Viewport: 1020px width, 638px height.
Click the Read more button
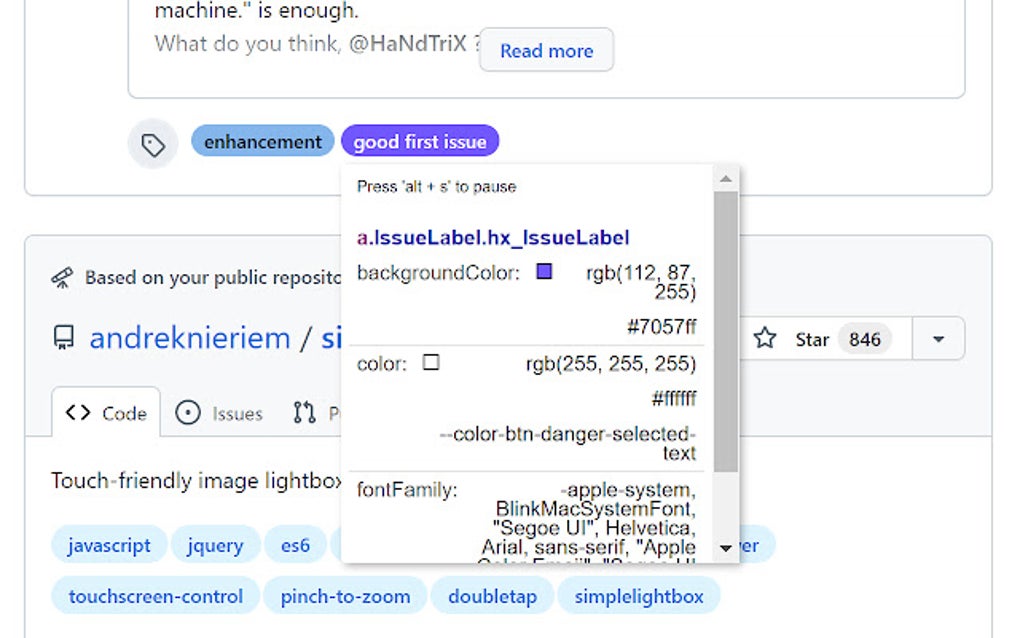point(546,50)
